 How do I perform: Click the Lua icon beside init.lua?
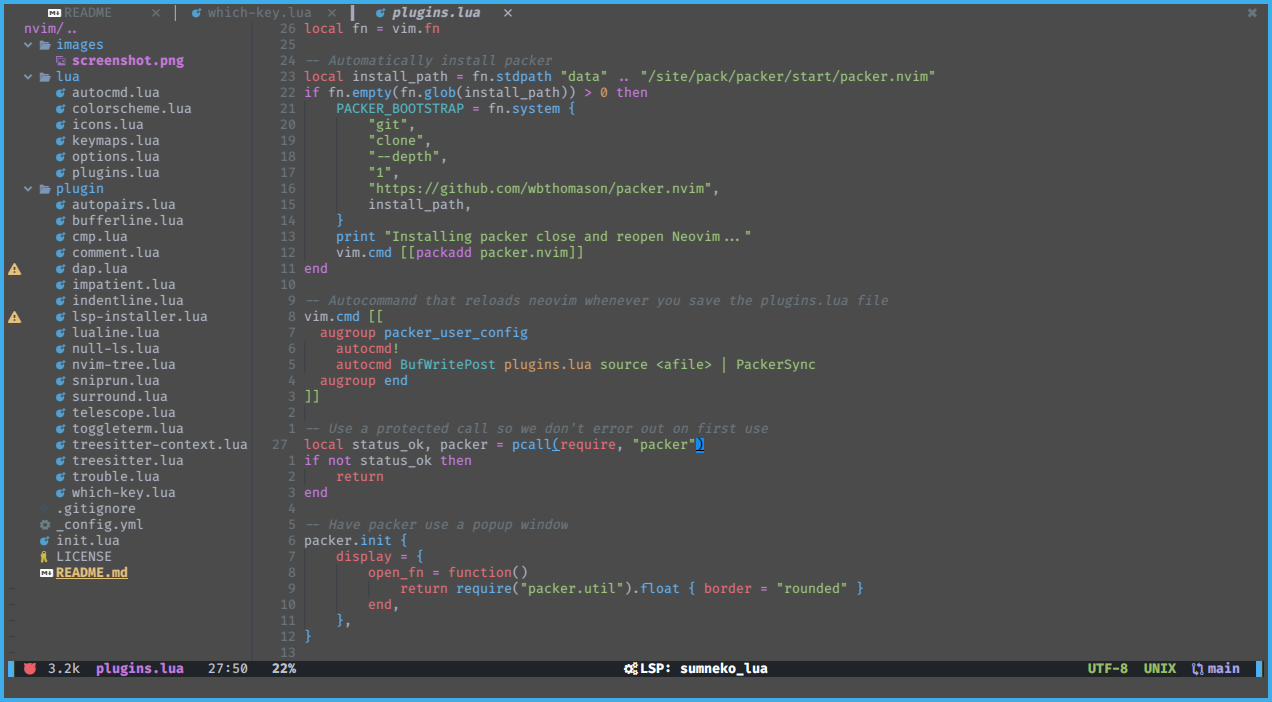point(45,541)
